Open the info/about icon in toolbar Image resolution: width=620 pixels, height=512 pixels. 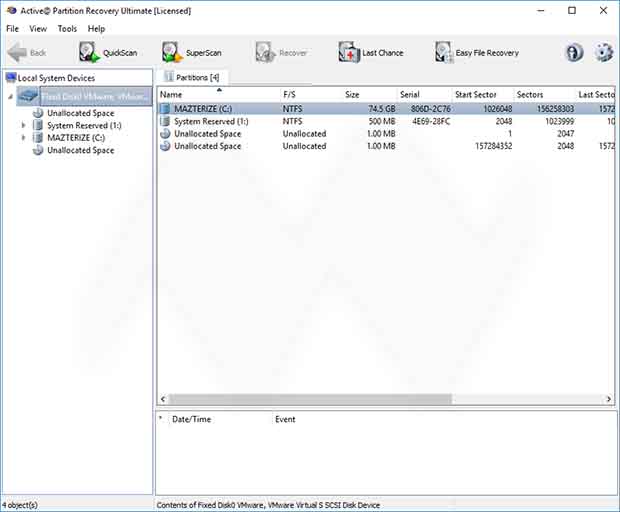click(574, 52)
